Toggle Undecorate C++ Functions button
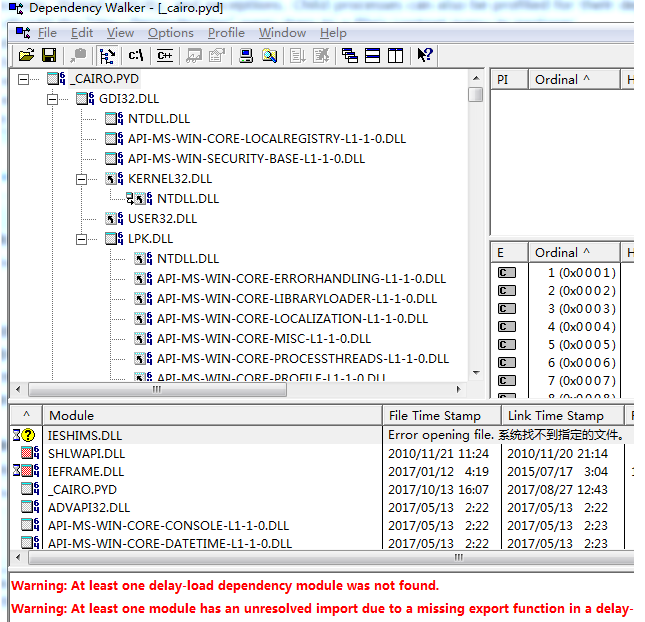645x622 pixels. [164, 56]
